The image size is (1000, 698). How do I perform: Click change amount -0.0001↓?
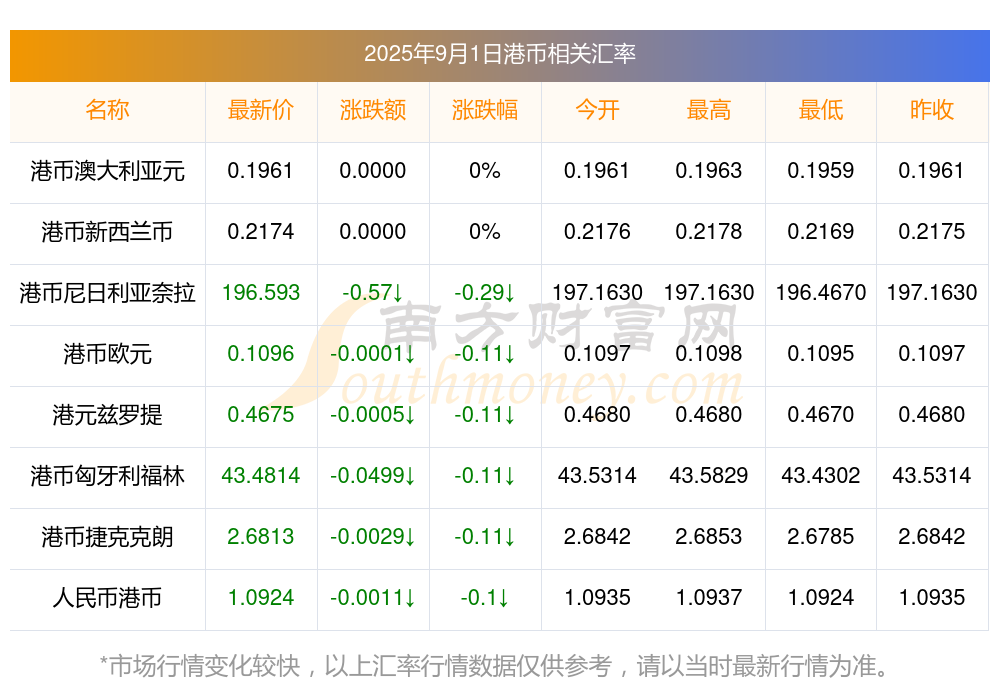[x=372, y=353]
